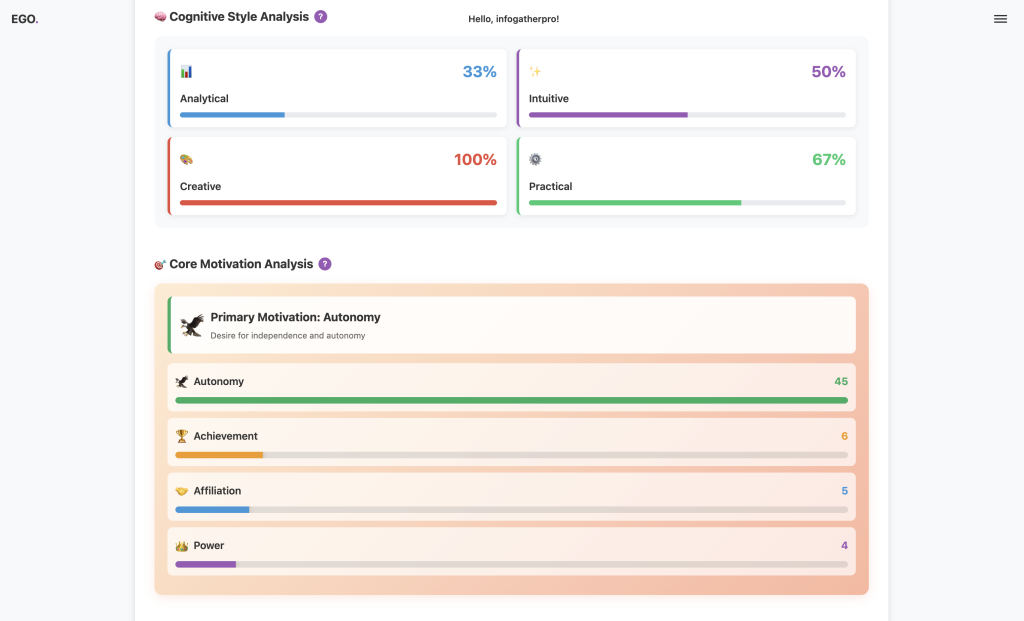The image size is (1024, 621).
Task: Click the Analytical bar chart icon
Action: pyautogui.click(x=186, y=72)
